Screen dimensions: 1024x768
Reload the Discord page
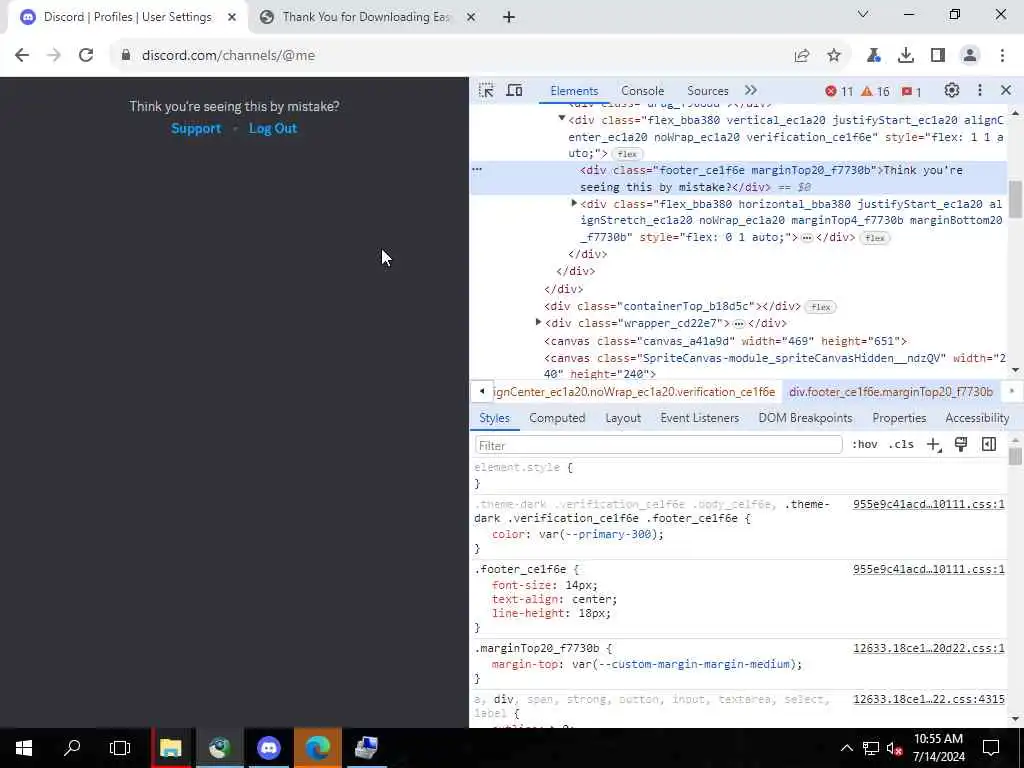86,56
